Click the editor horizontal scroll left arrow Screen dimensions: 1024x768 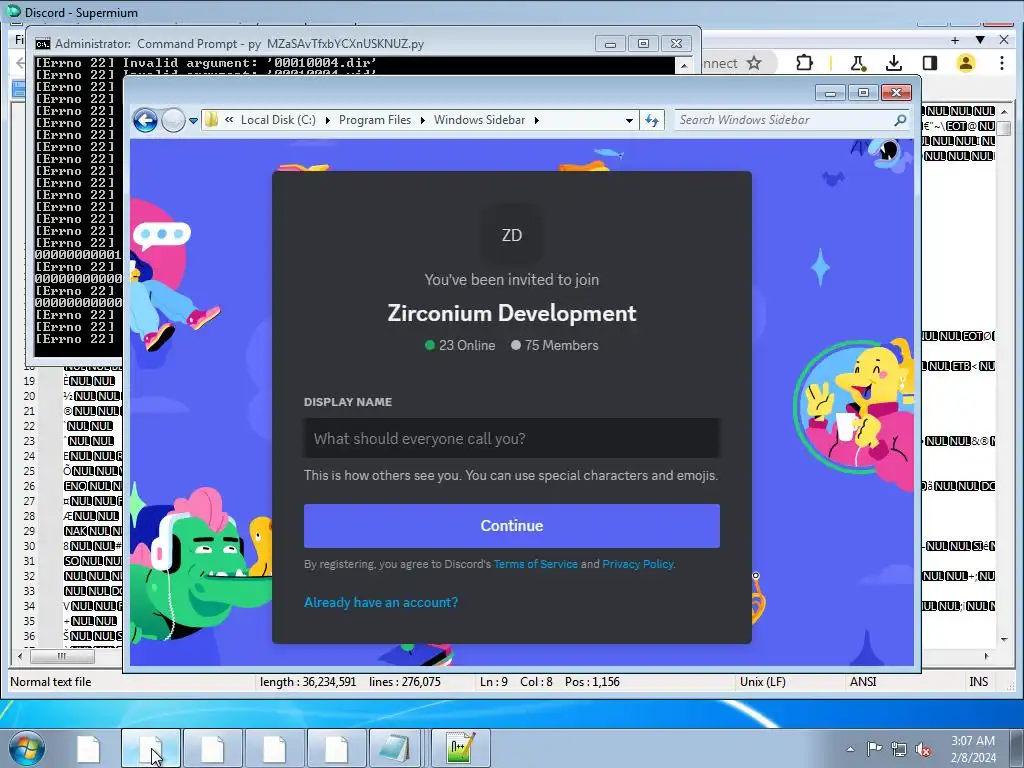coord(20,656)
